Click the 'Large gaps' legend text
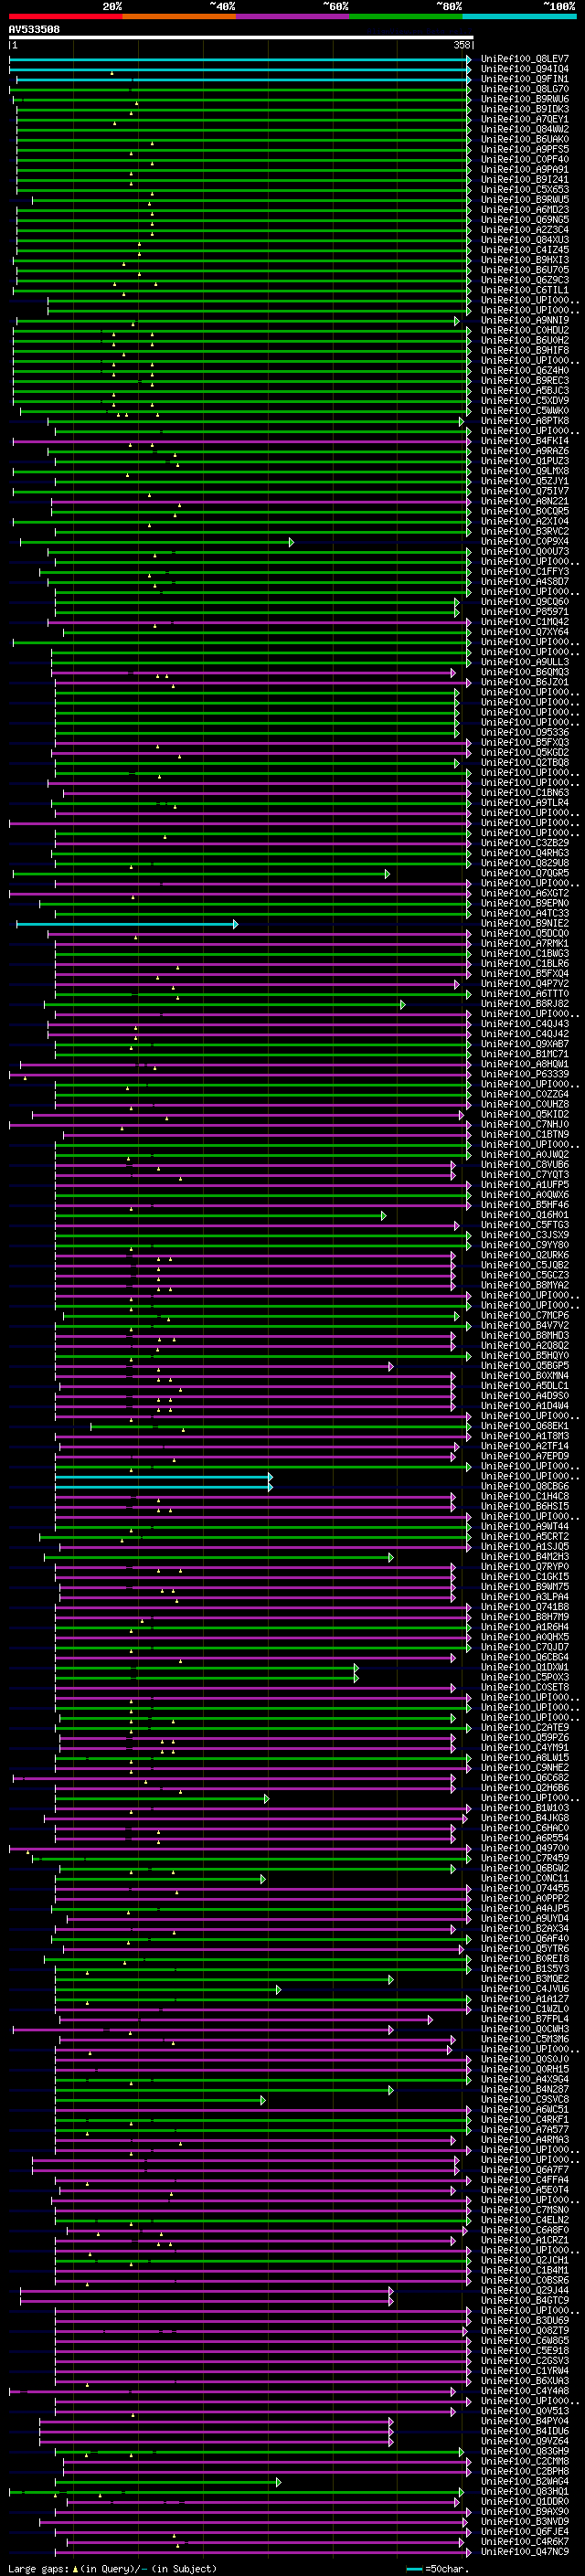The height and width of the screenshot is (2576, 585). [38, 2568]
